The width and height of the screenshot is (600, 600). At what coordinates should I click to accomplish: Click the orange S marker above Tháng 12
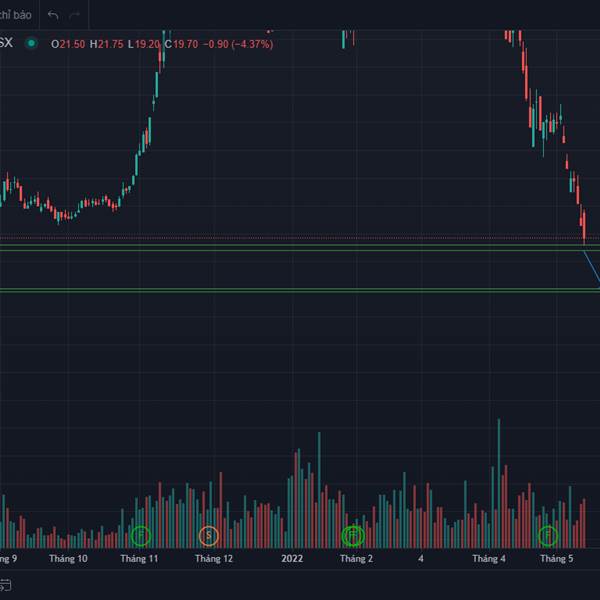209,535
